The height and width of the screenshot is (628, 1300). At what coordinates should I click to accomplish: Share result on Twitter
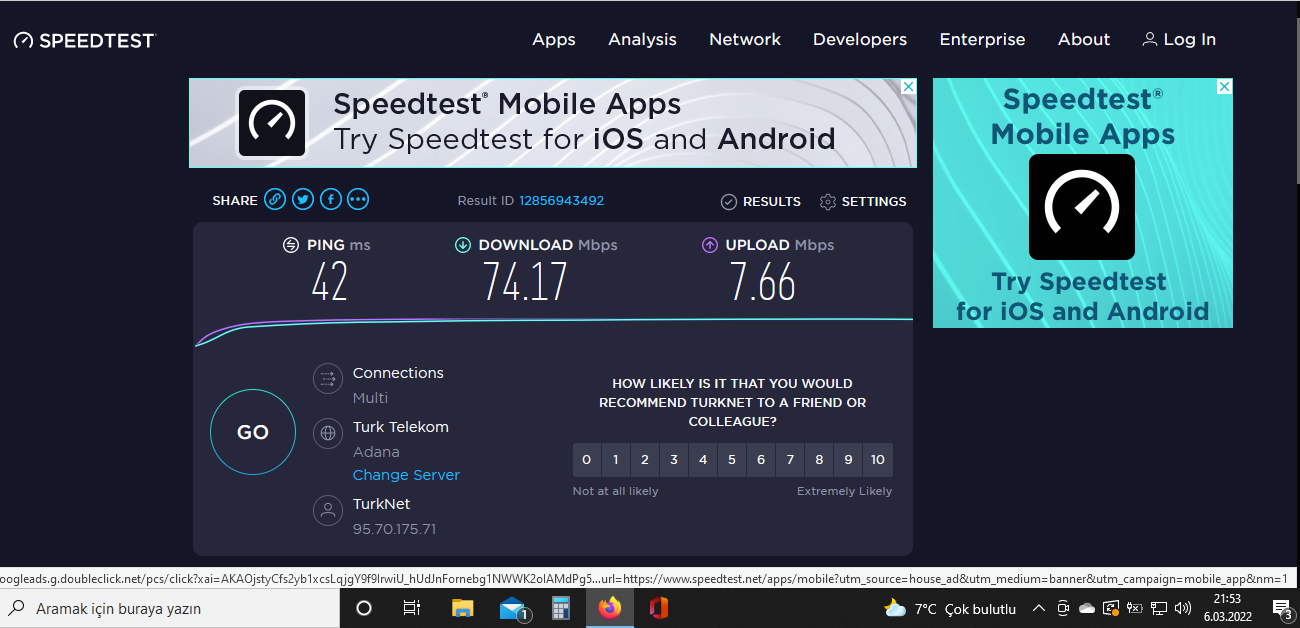click(x=303, y=200)
